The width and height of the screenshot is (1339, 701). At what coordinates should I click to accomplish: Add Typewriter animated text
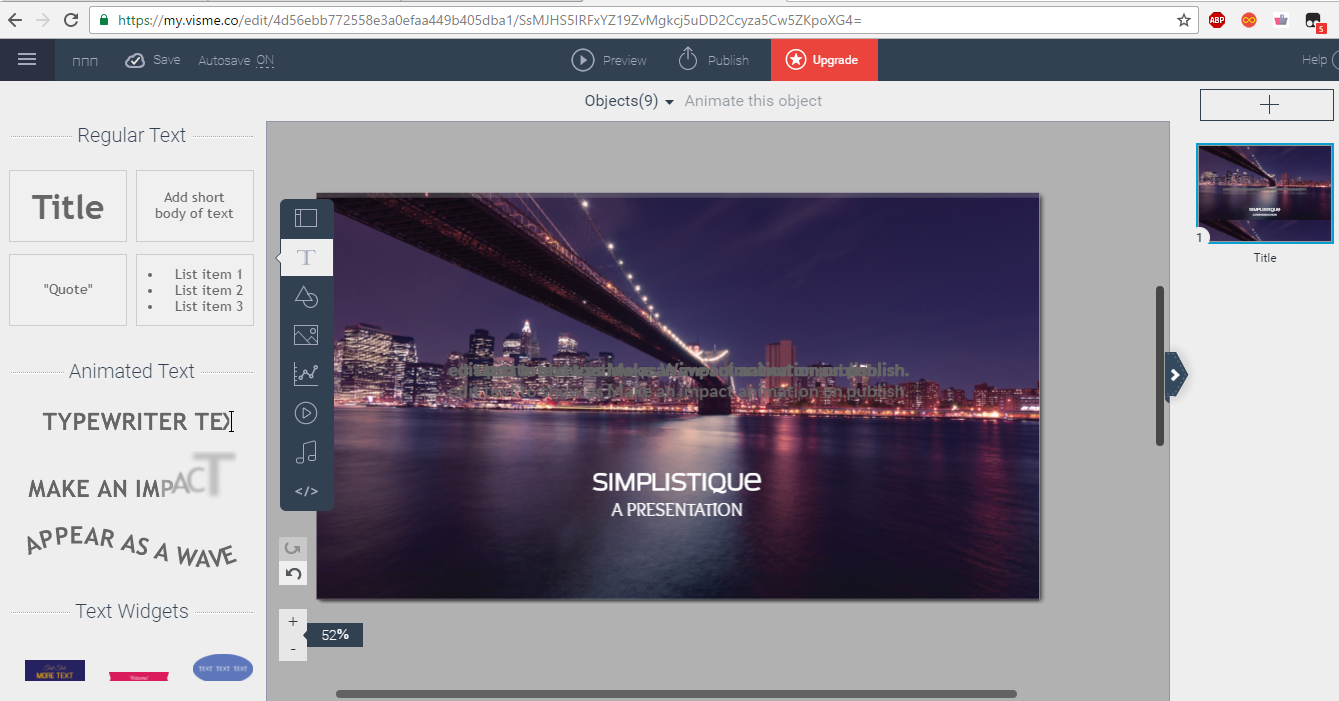137,422
